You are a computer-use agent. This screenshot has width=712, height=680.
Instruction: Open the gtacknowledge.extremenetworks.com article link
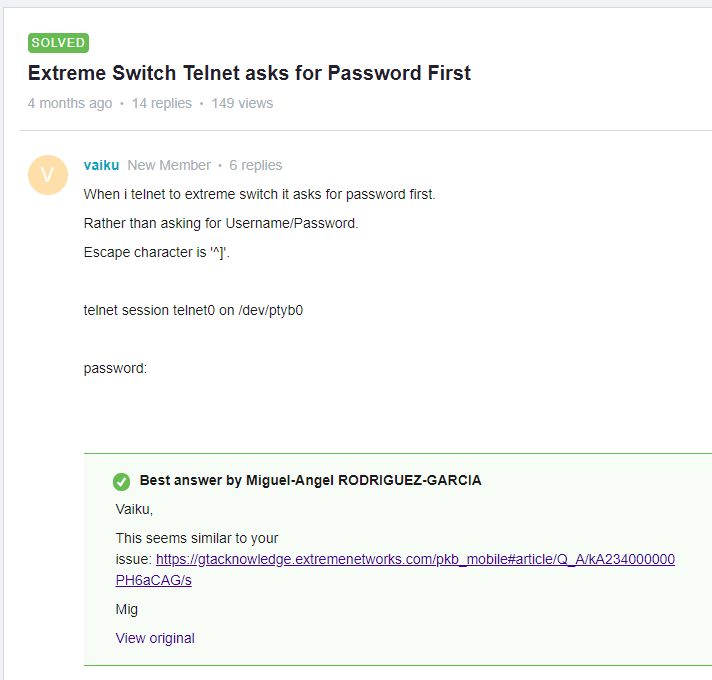pos(415,559)
